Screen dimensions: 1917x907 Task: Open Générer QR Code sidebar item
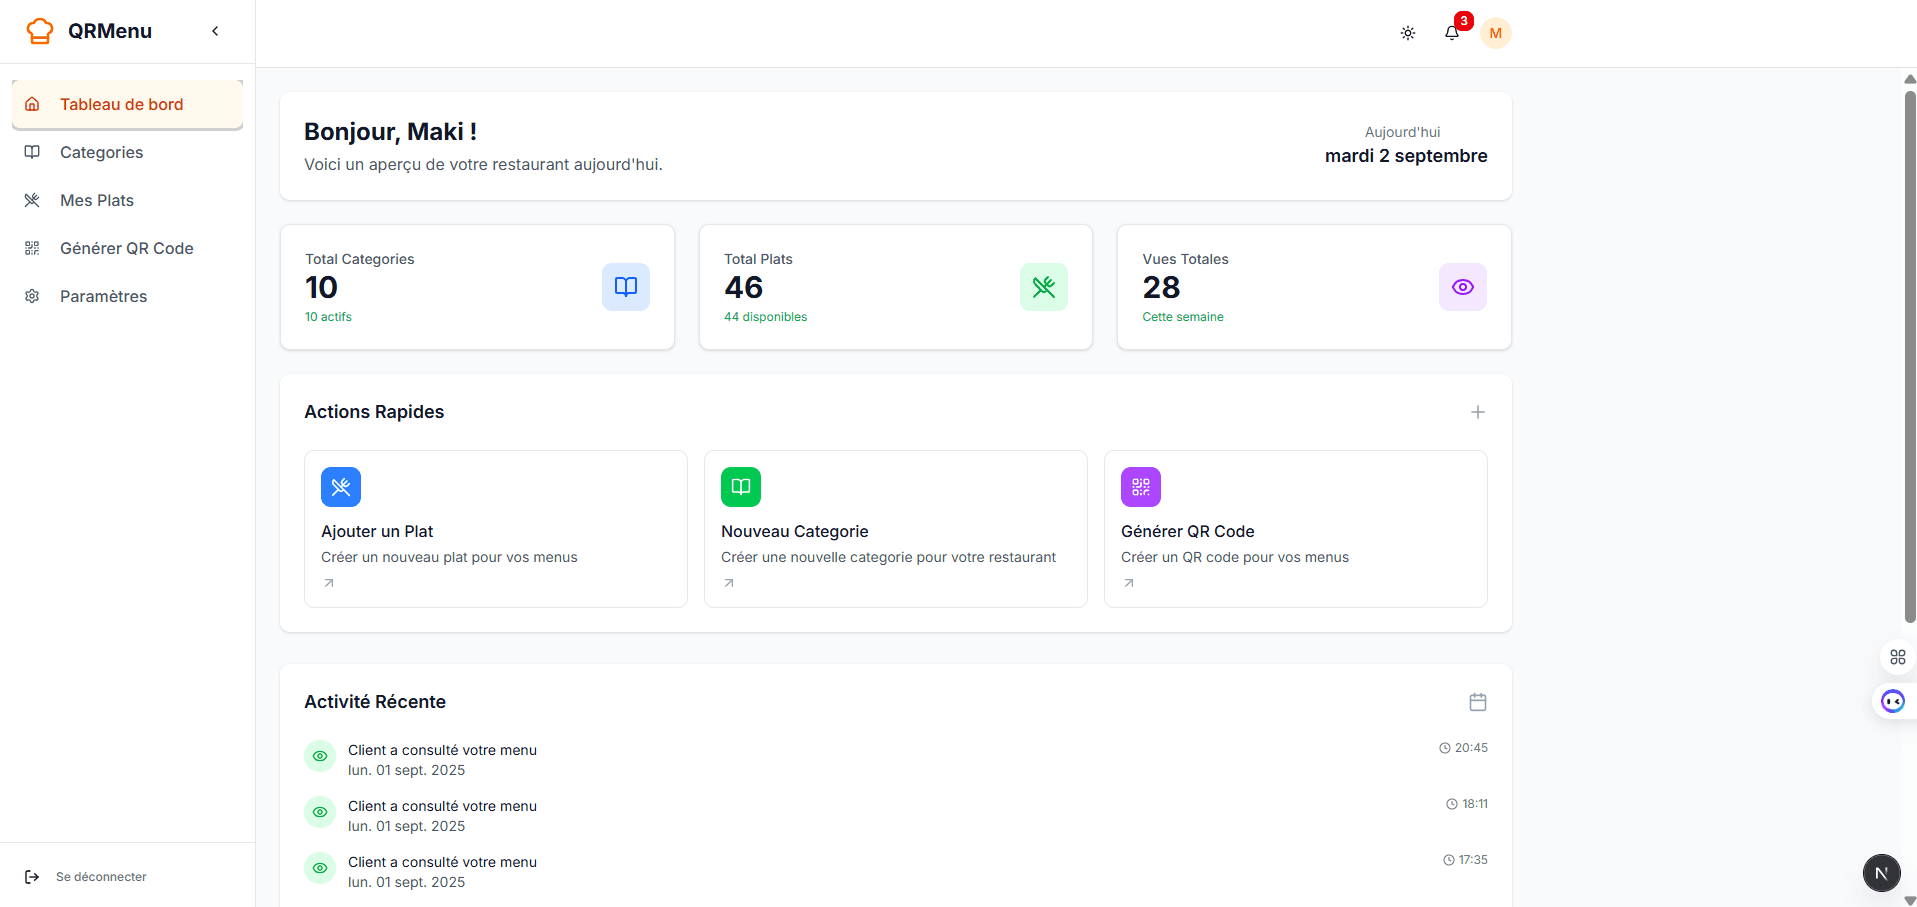click(126, 248)
